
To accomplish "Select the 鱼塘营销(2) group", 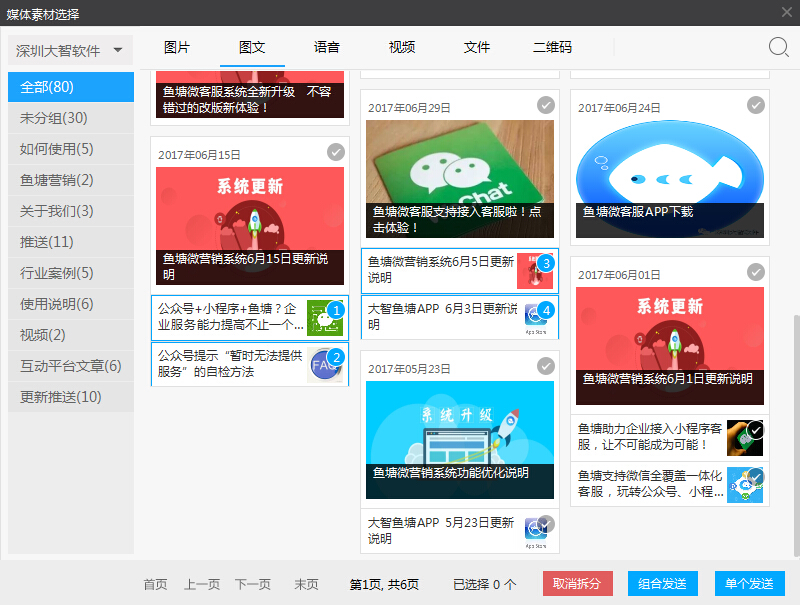I will tap(71, 180).
